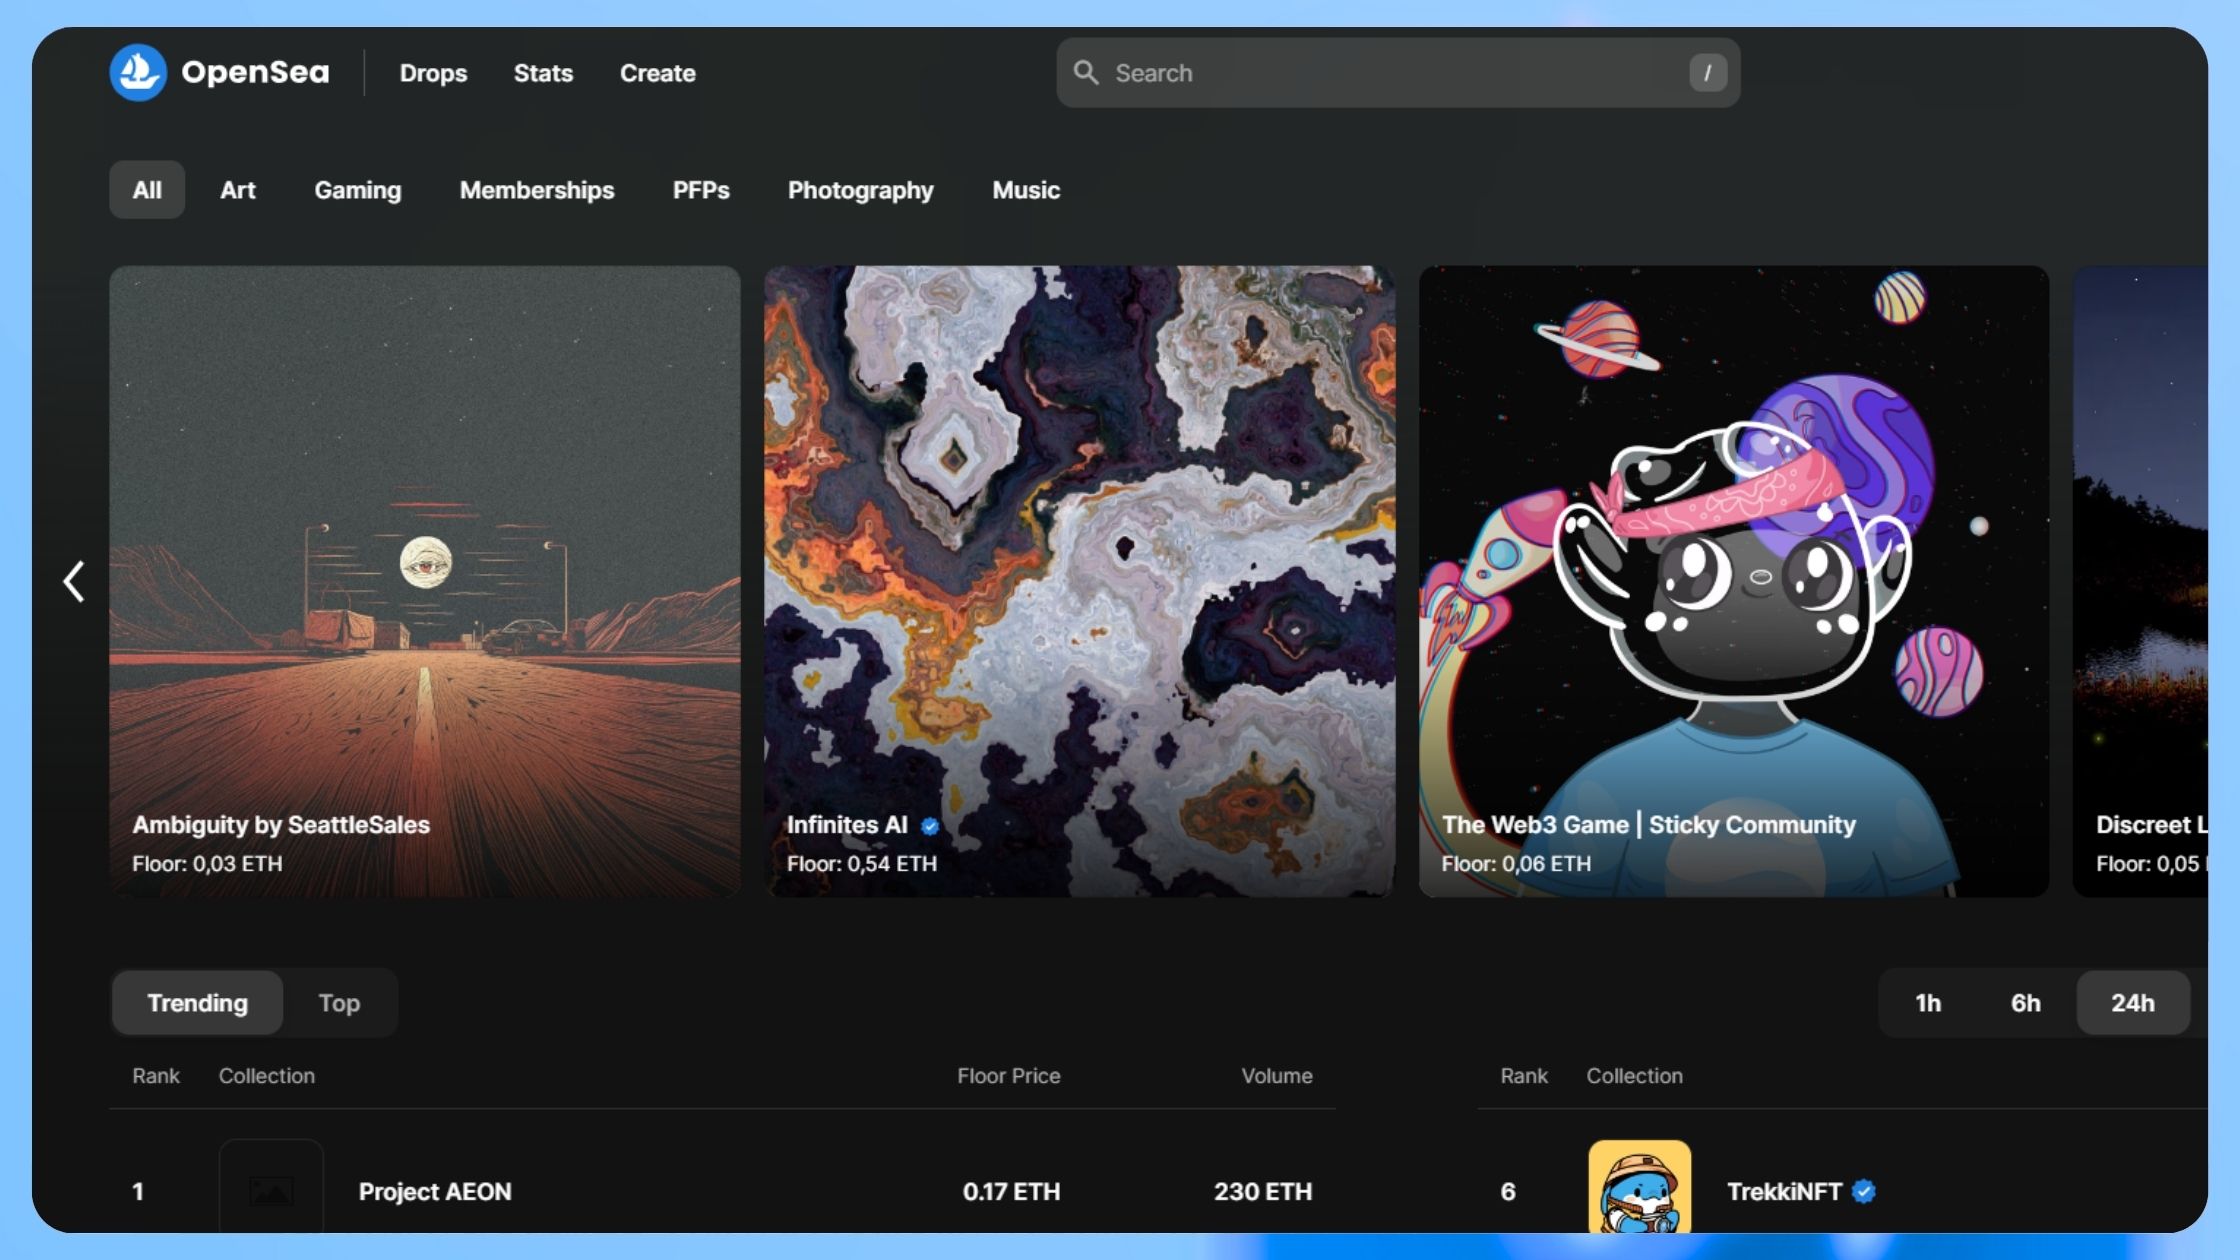Set the time range to 6h

pos(2026,1003)
